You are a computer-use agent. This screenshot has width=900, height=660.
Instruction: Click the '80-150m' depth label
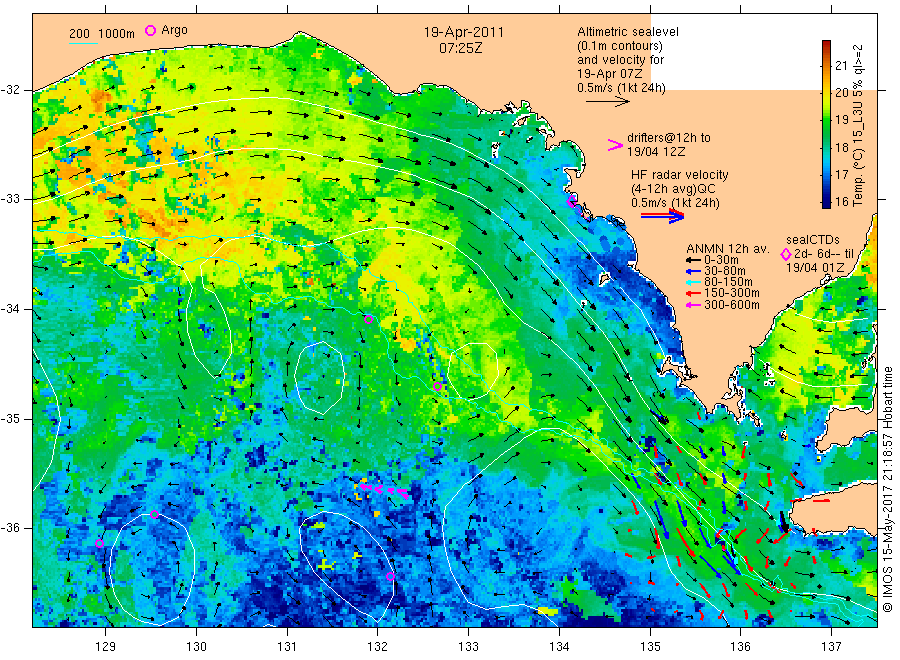pyautogui.click(x=728, y=282)
